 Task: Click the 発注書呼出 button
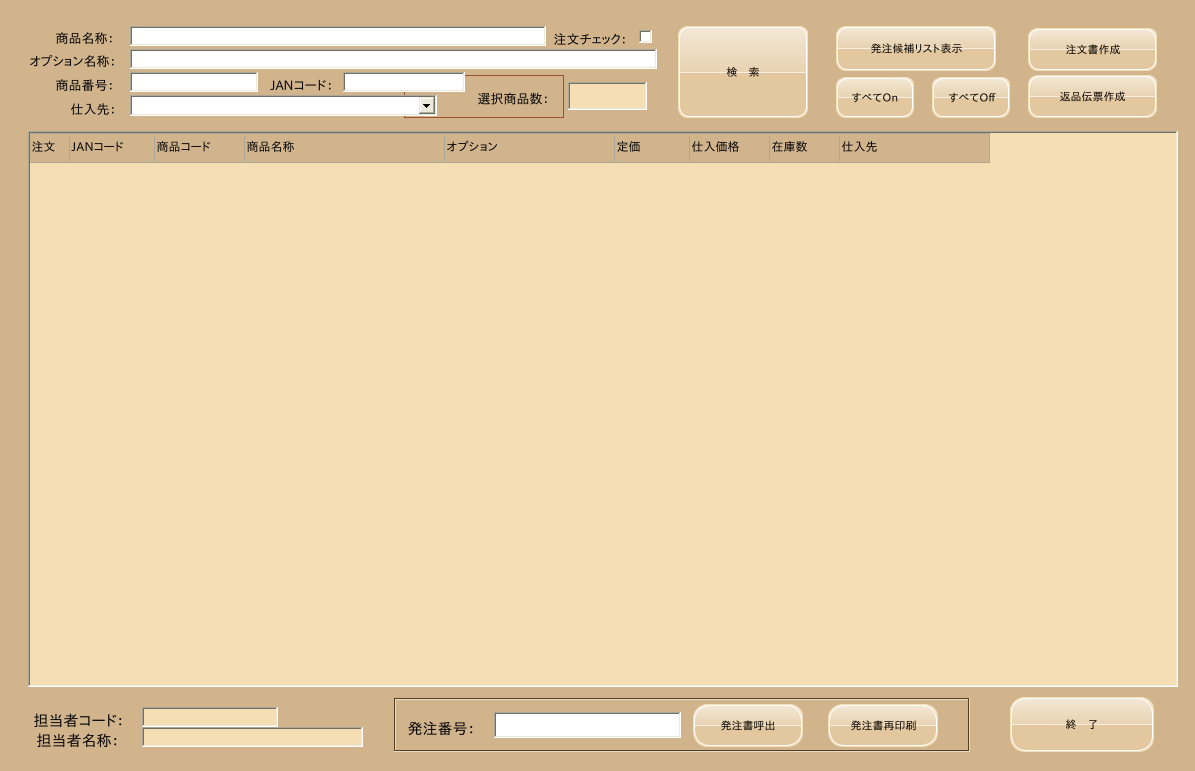pyautogui.click(x=748, y=725)
